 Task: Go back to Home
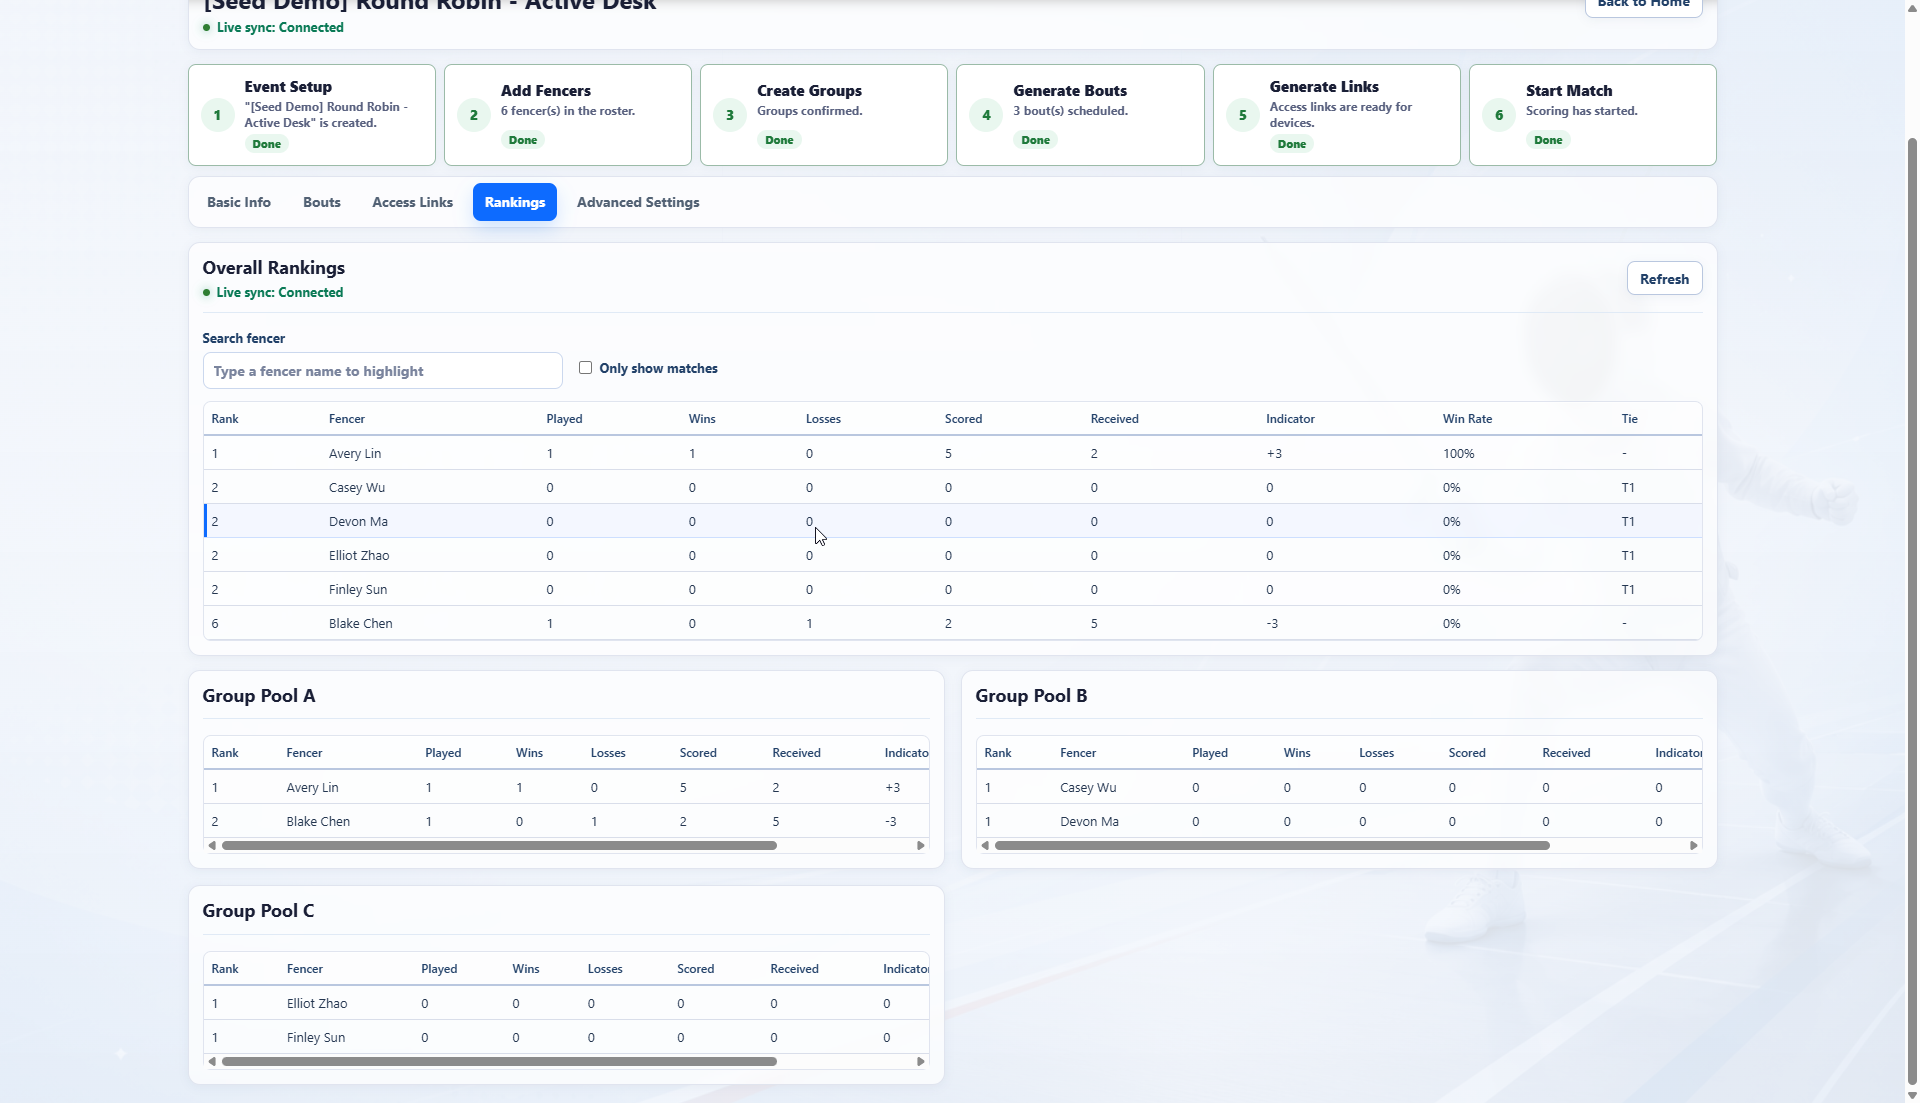pos(1643,5)
